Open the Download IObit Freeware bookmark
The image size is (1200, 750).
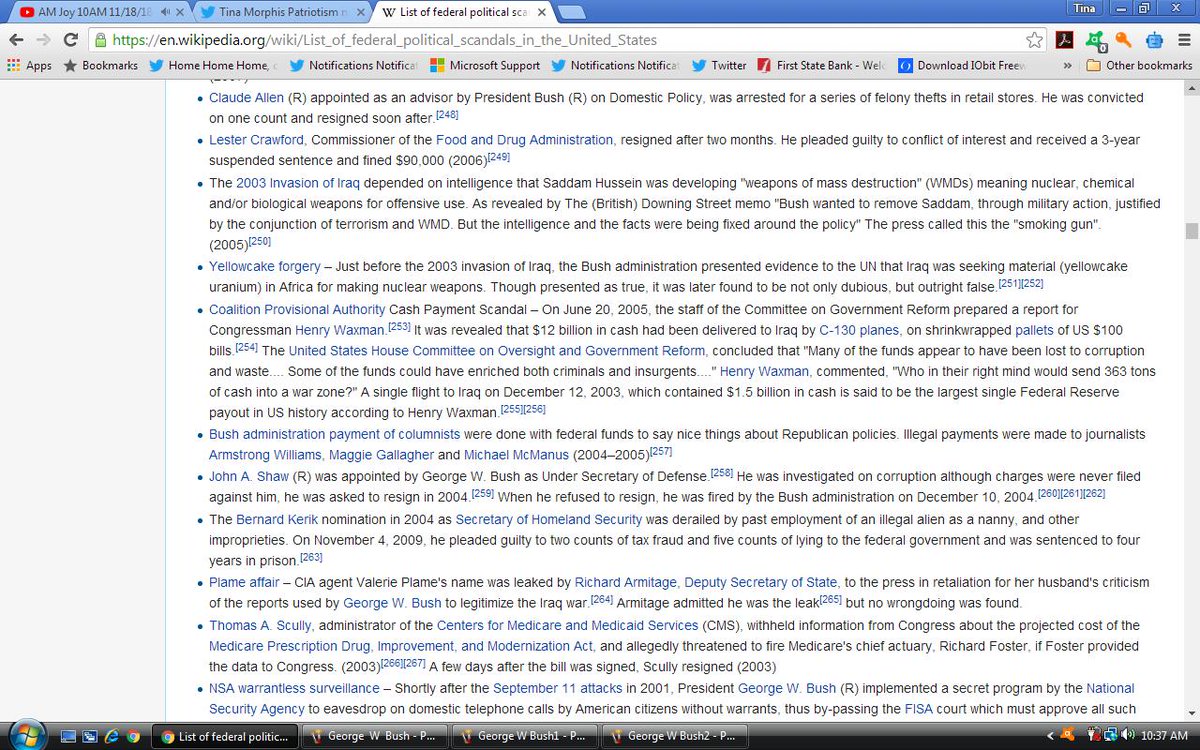pyautogui.click(x=961, y=65)
